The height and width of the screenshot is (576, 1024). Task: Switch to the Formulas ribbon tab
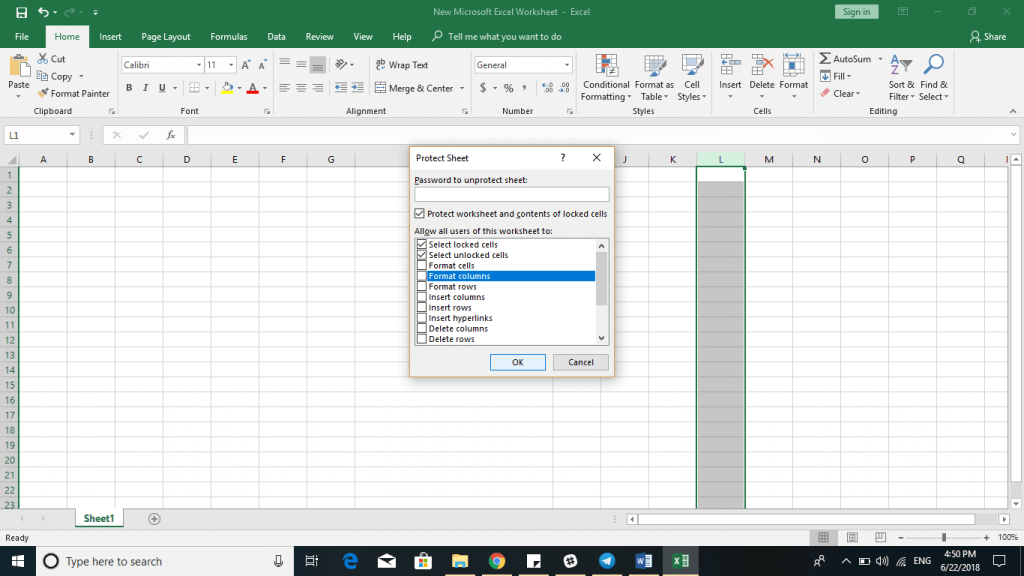[x=228, y=36]
